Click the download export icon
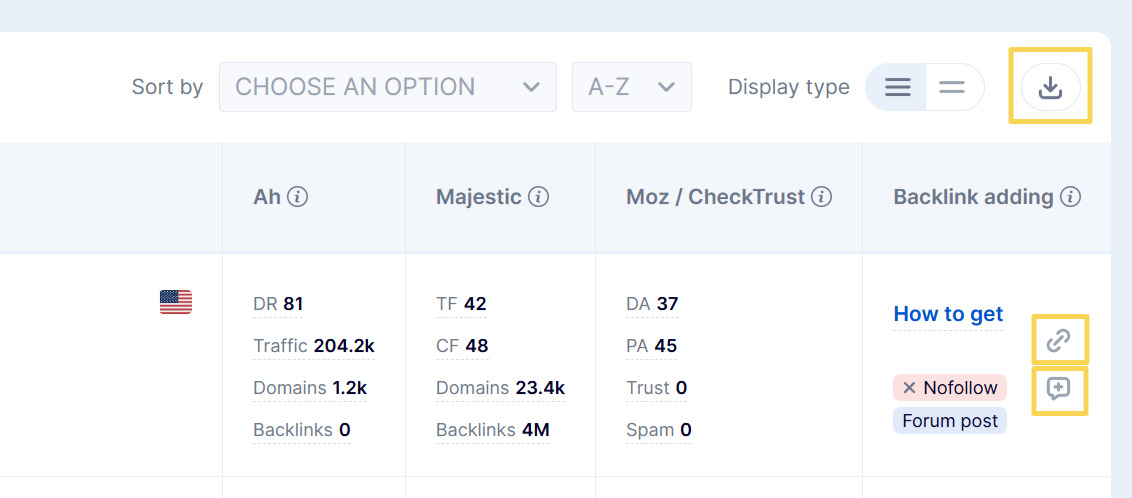 coord(1050,87)
